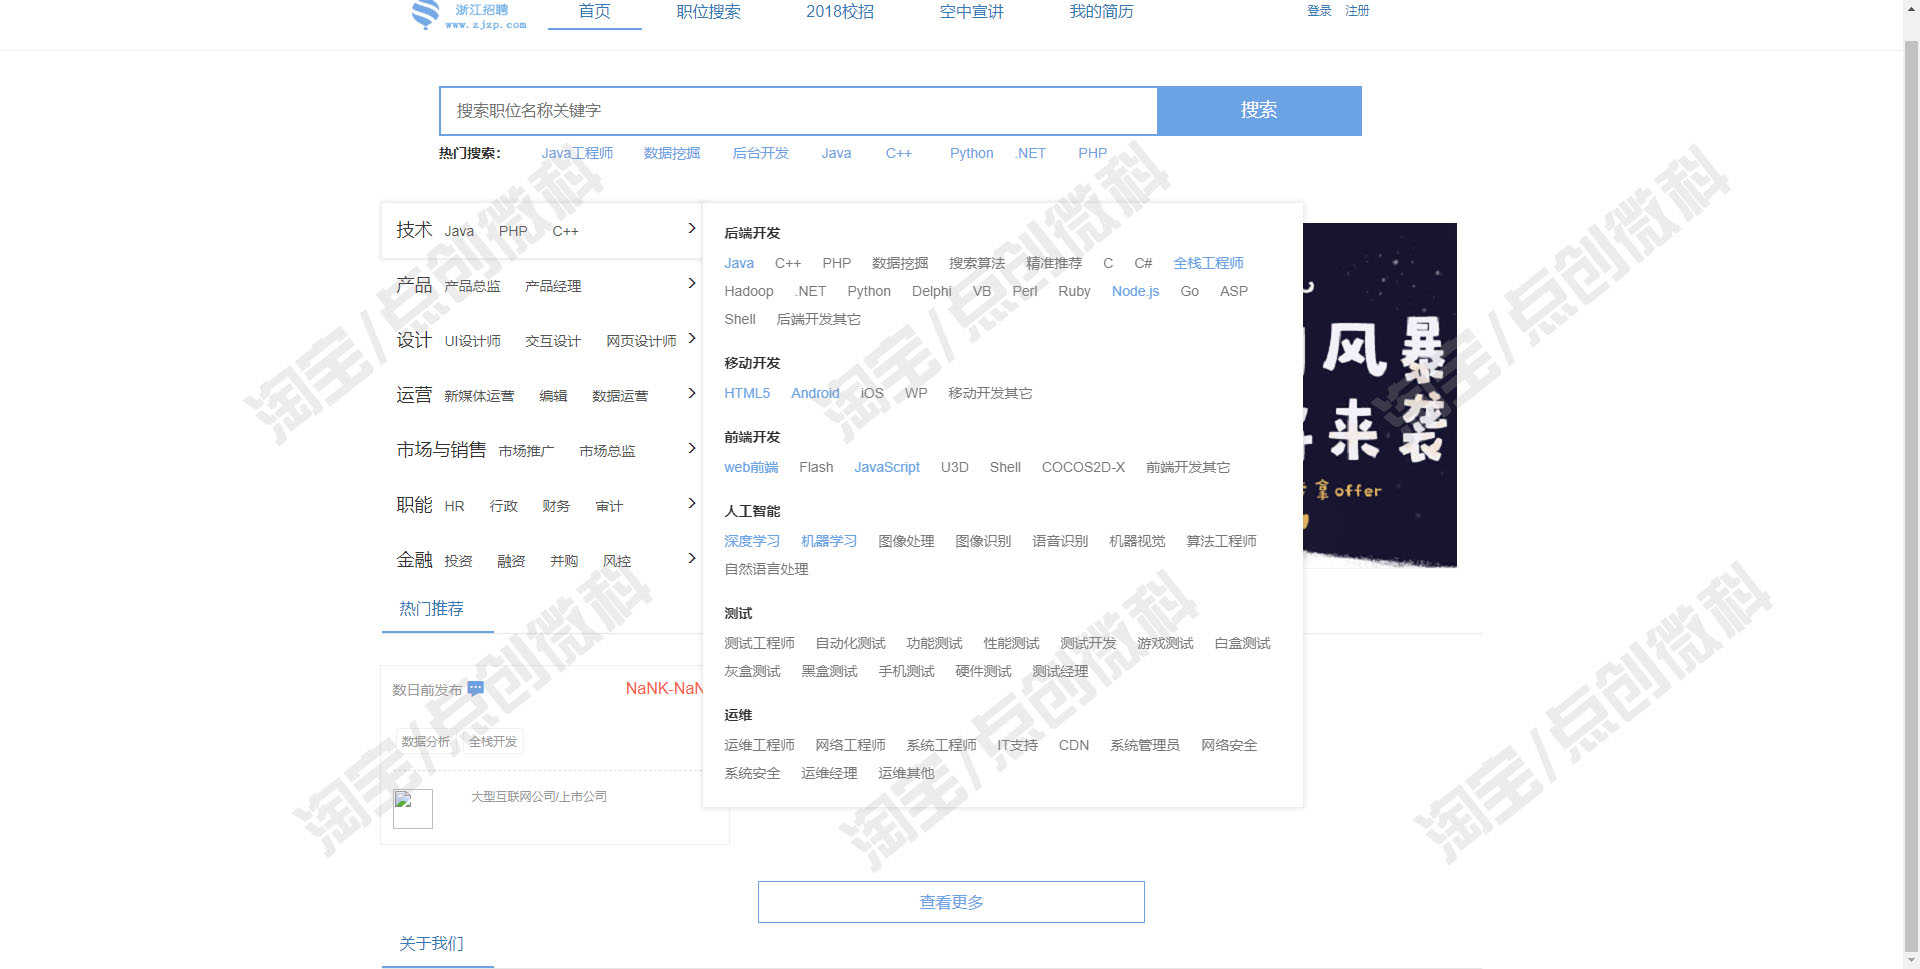Open the 风暴来袭 banner image
Image resolution: width=1920 pixels, height=969 pixels.
coord(1380,395)
